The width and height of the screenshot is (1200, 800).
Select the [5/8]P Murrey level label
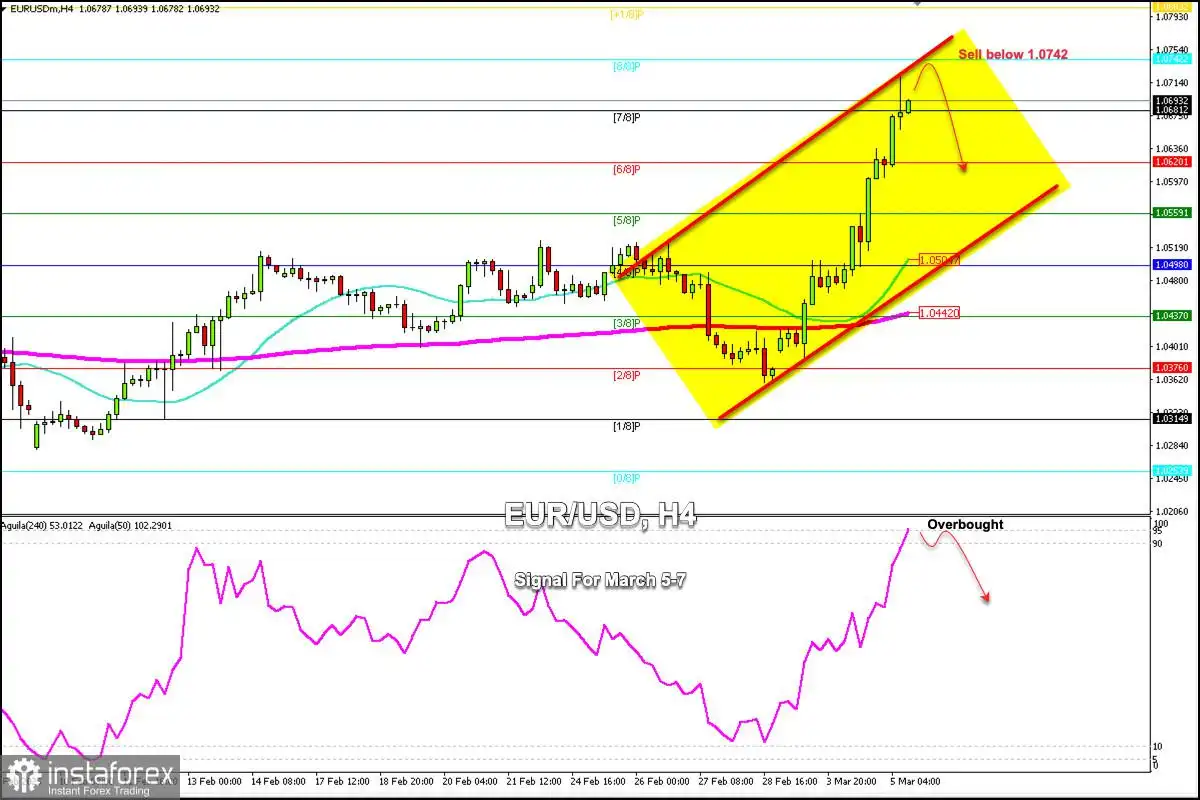(x=626, y=220)
